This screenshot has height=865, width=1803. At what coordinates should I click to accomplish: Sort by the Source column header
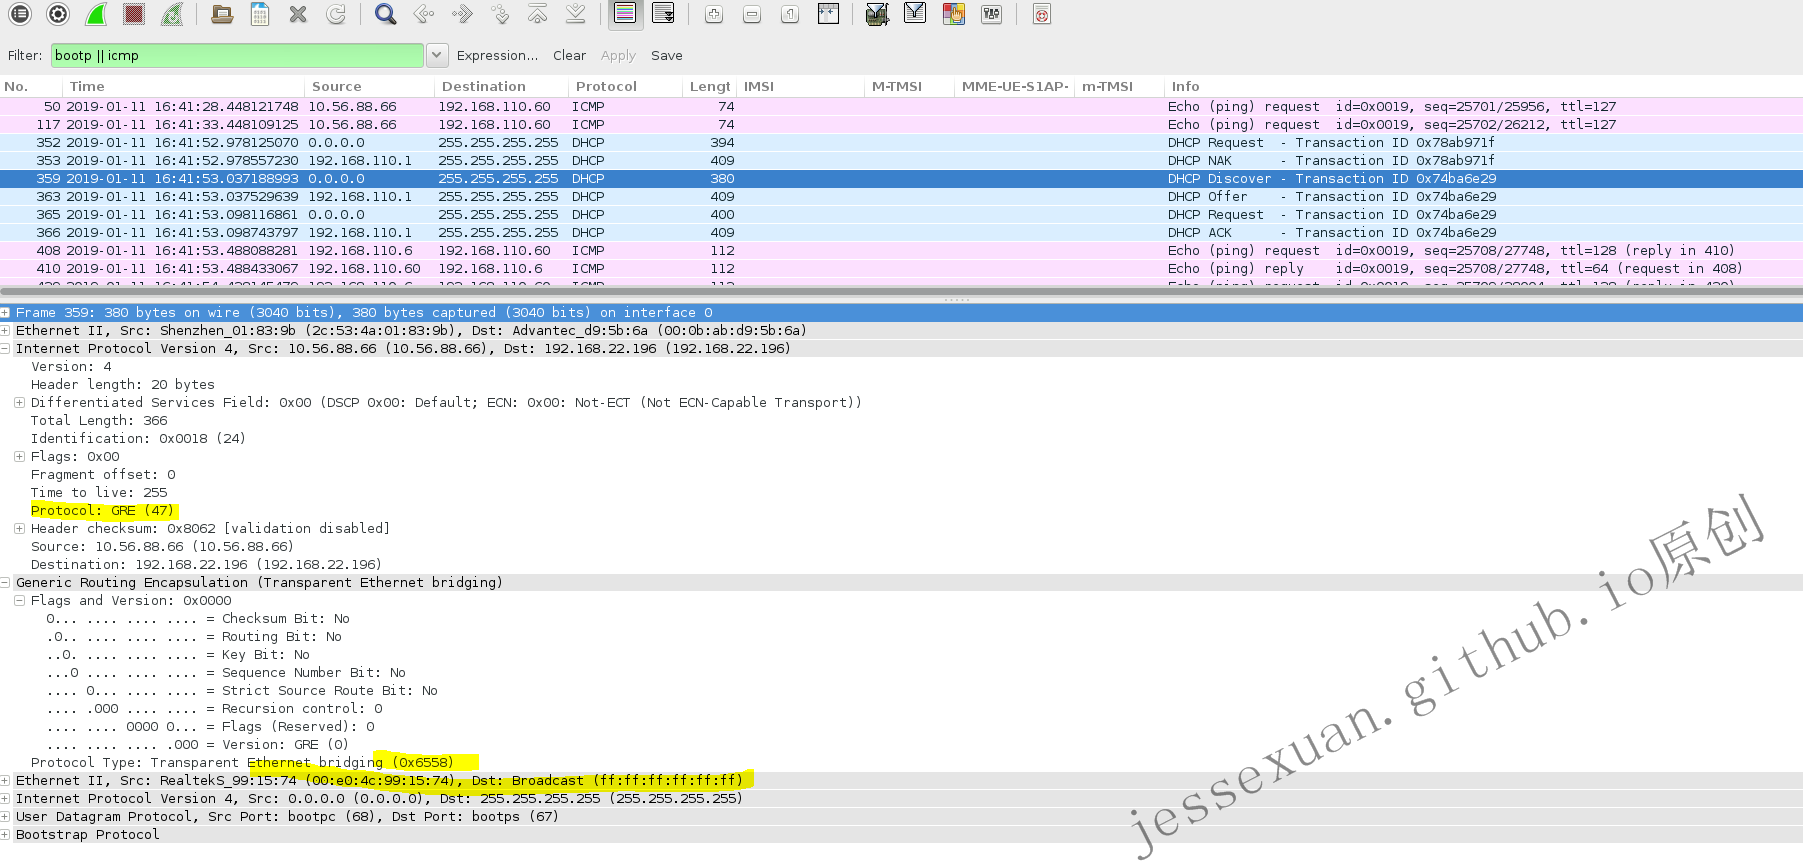(x=369, y=87)
